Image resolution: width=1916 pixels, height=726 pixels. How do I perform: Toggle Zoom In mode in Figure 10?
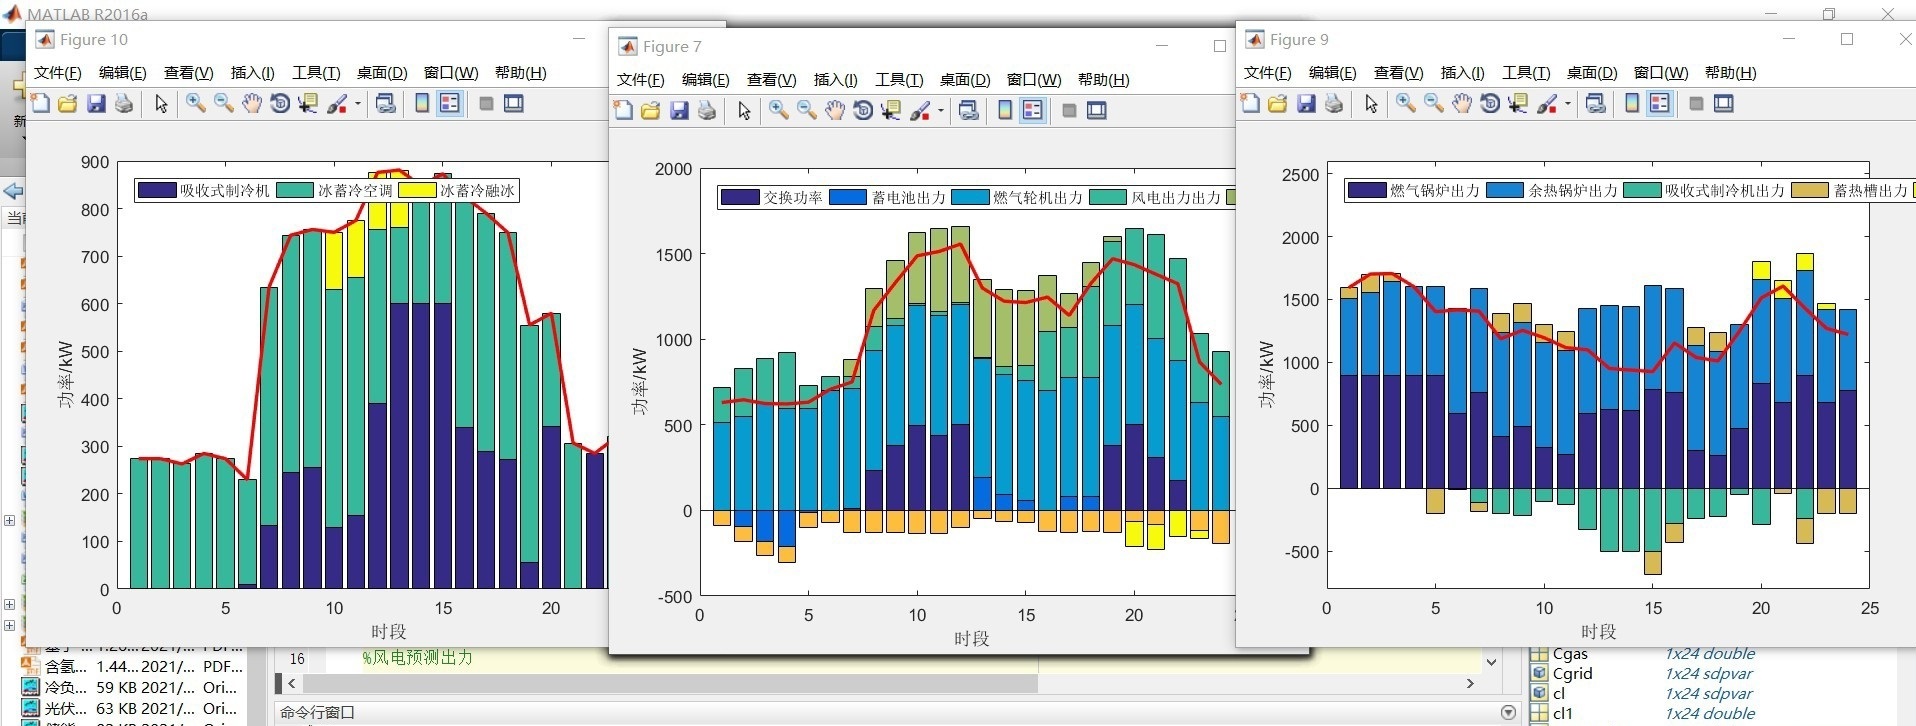196,103
